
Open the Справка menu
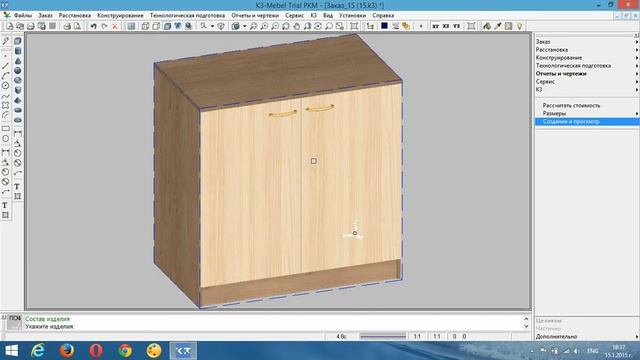[383, 16]
